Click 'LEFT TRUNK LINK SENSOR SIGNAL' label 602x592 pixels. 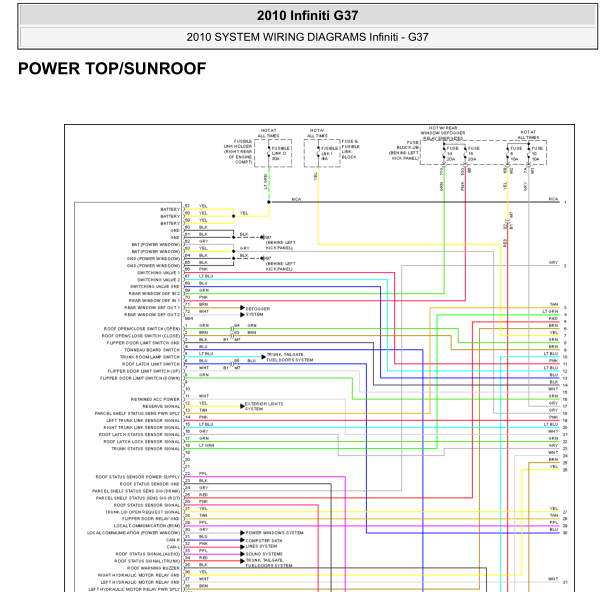pos(143,420)
